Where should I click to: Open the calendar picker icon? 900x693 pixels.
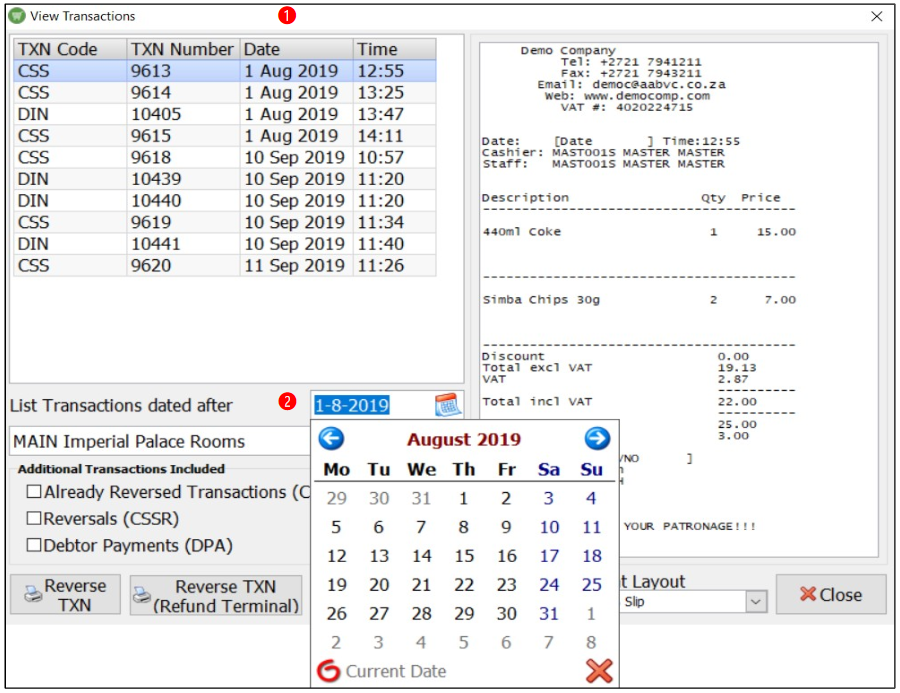[448, 405]
